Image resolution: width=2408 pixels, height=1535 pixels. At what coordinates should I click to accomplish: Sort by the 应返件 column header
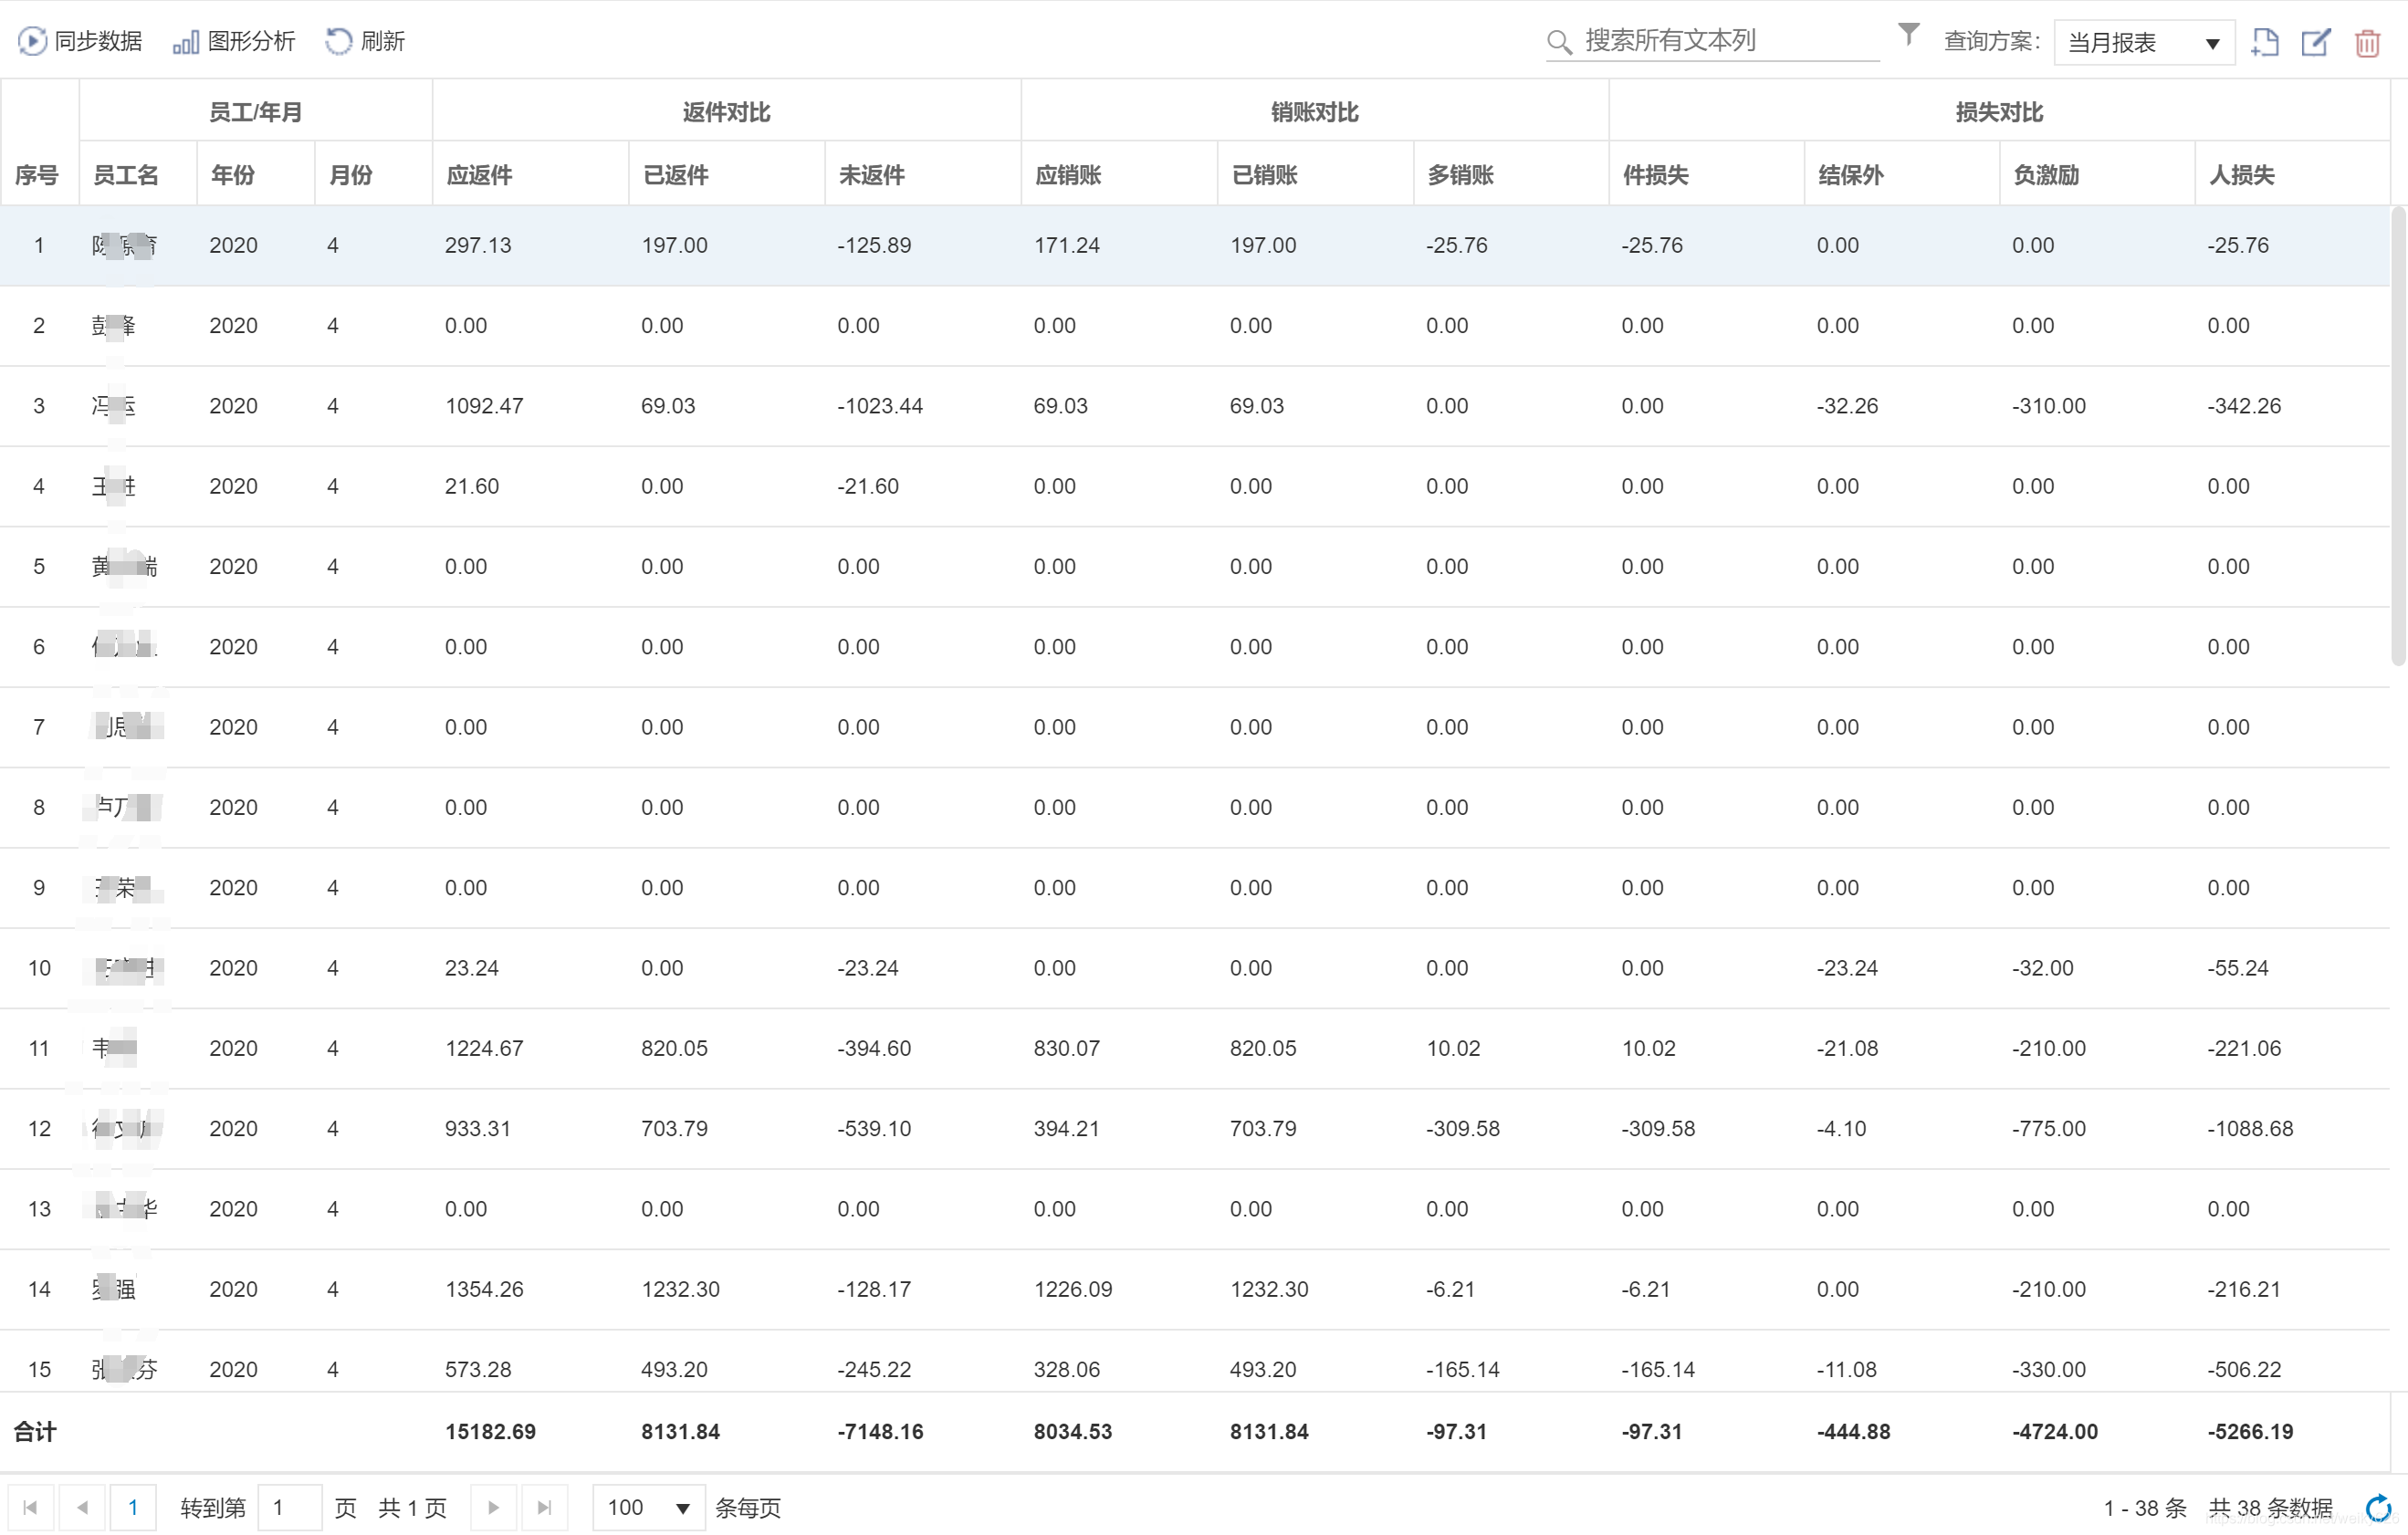pyautogui.click(x=479, y=175)
